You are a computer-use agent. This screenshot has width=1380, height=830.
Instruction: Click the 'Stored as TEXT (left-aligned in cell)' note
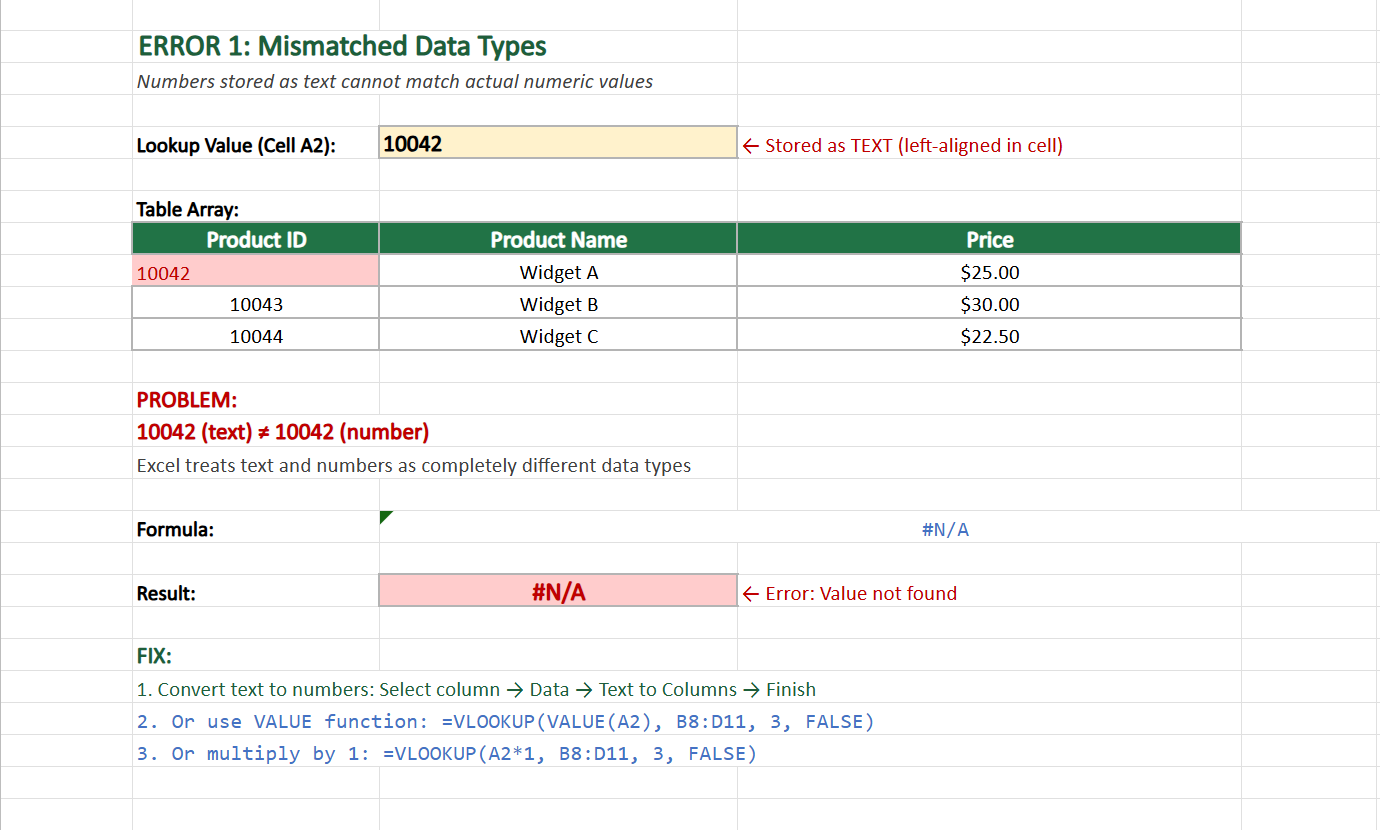903,146
